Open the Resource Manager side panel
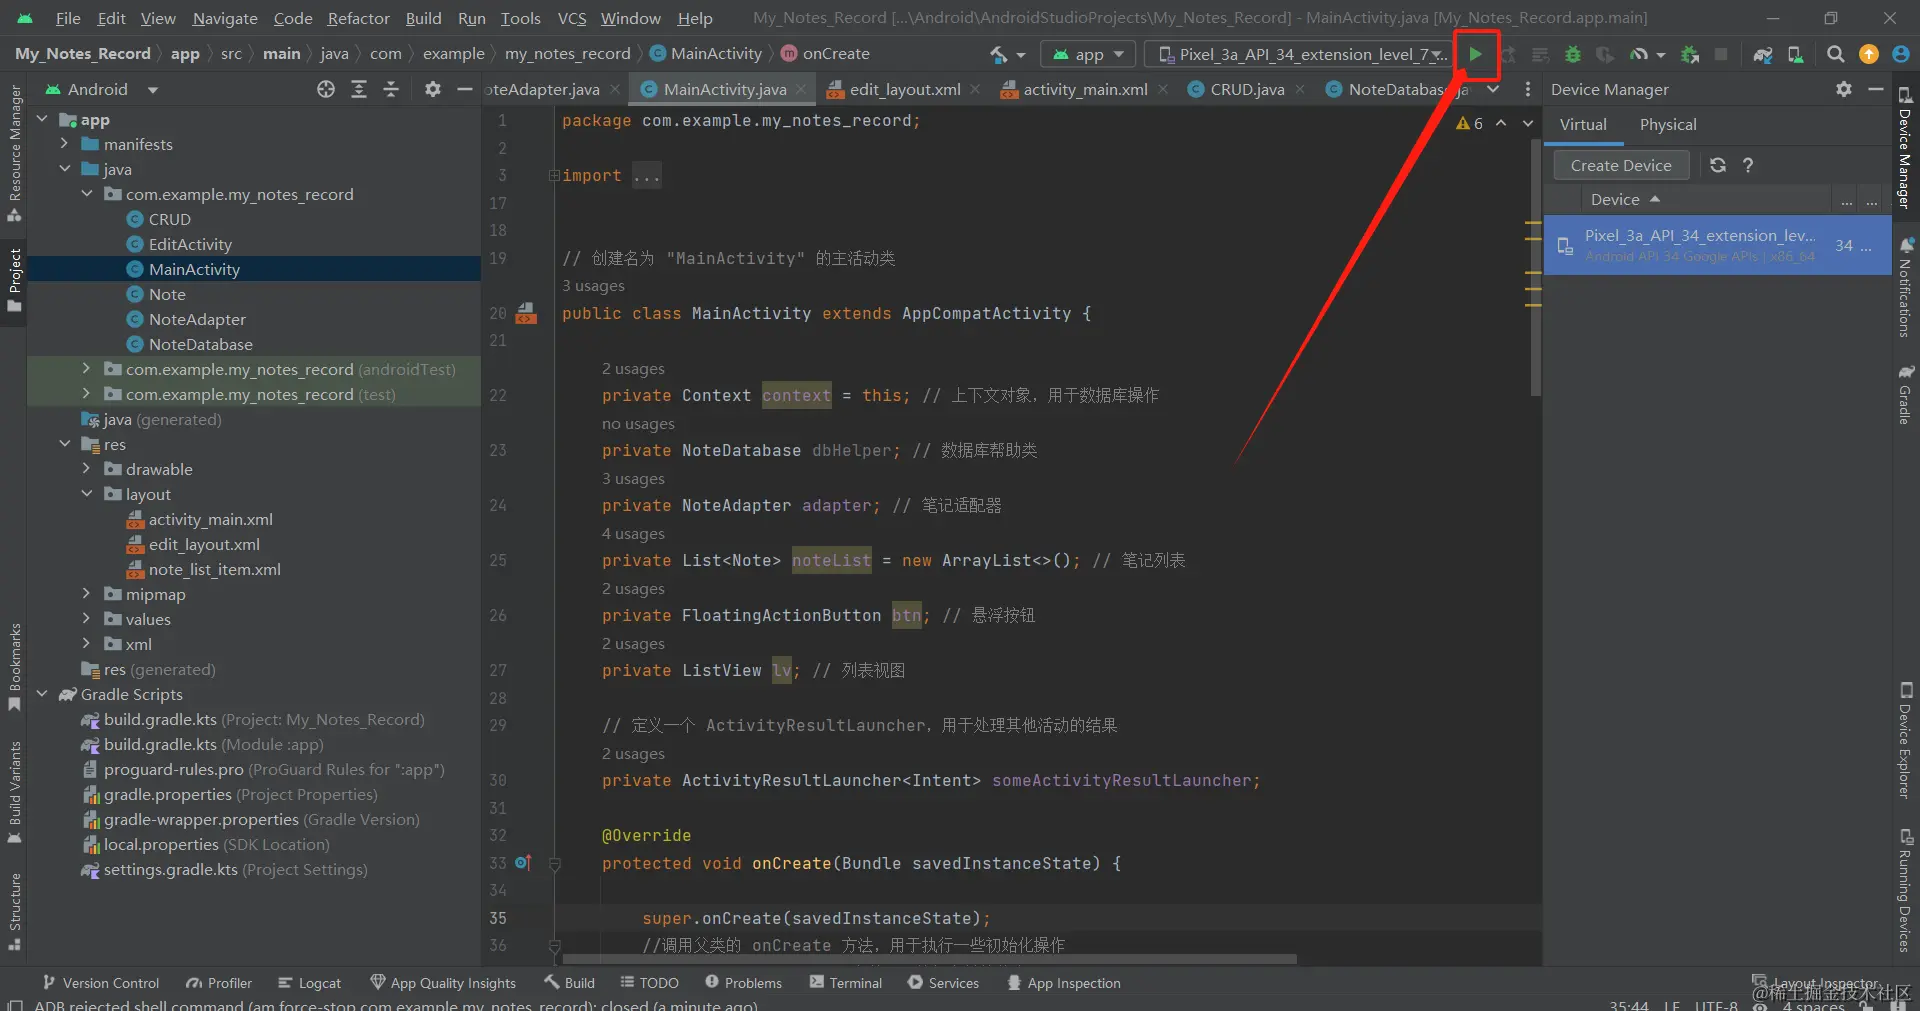 14,152
